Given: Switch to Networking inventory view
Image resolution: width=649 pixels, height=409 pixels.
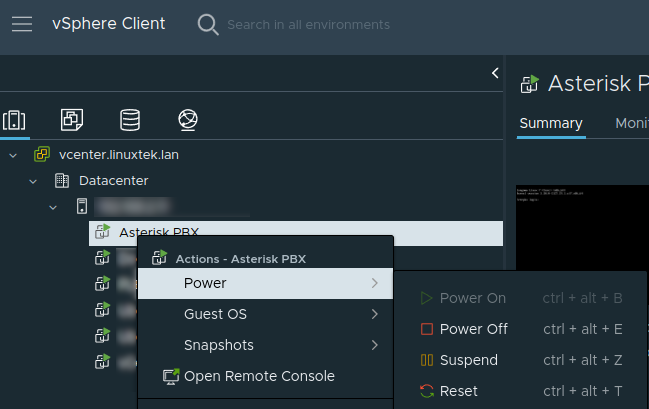Looking at the screenshot, I should click(x=188, y=120).
